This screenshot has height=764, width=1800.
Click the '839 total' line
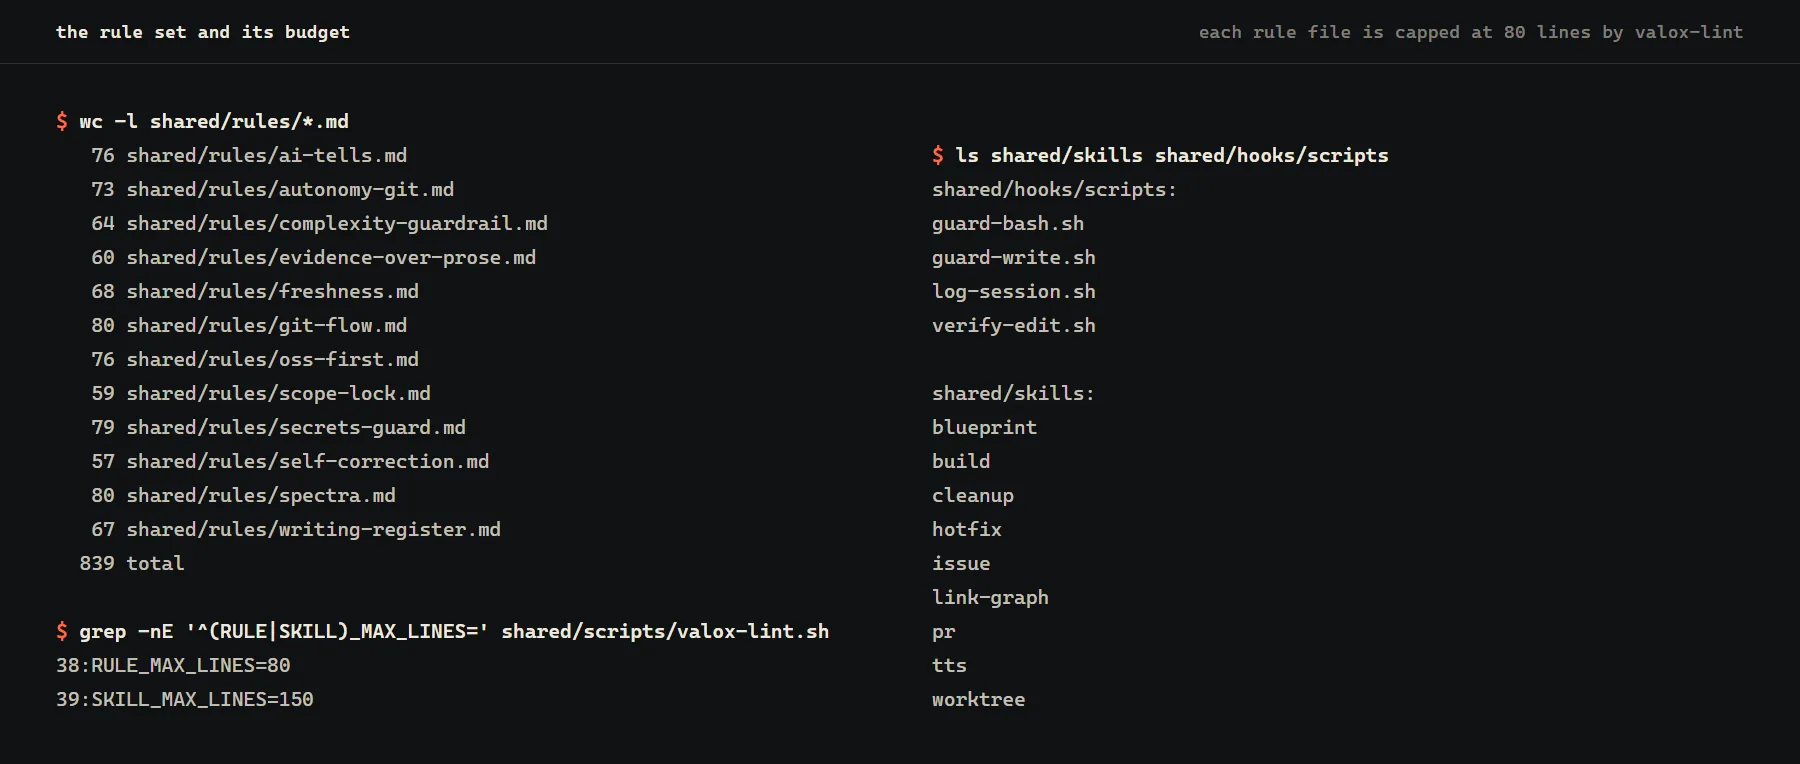(x=132, y=563)
